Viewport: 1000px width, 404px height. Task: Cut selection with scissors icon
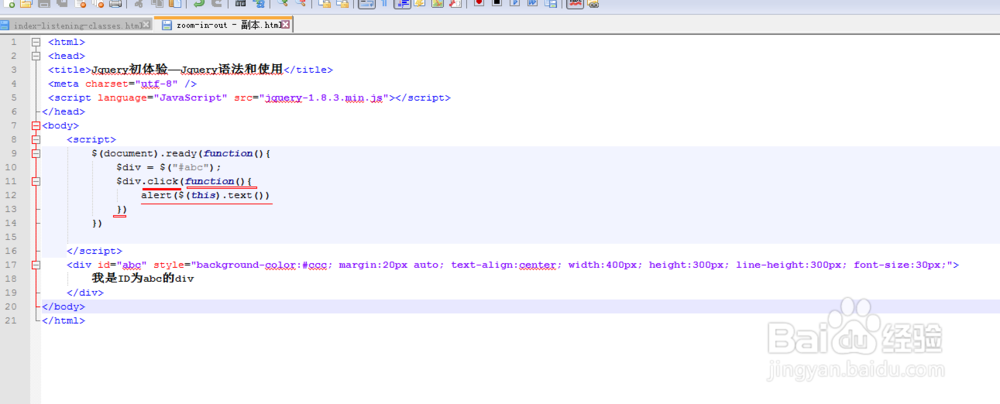click(x=138, y=3)
